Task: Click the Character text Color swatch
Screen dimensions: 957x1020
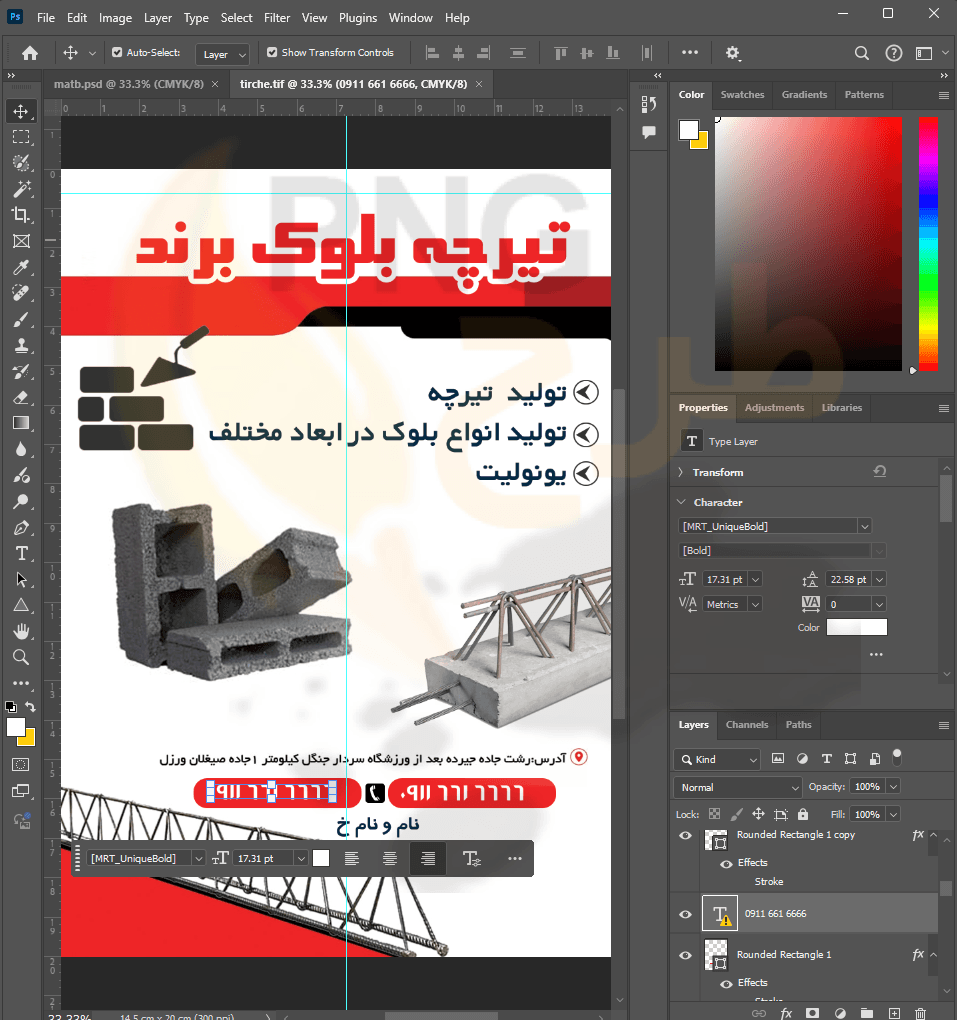Action: click(856, 627)
